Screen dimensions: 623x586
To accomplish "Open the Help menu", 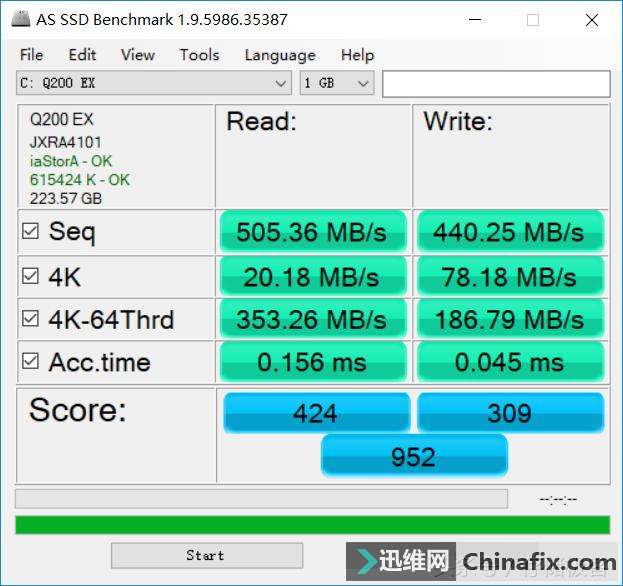I will pyautogui.click(x=357, y=55).
